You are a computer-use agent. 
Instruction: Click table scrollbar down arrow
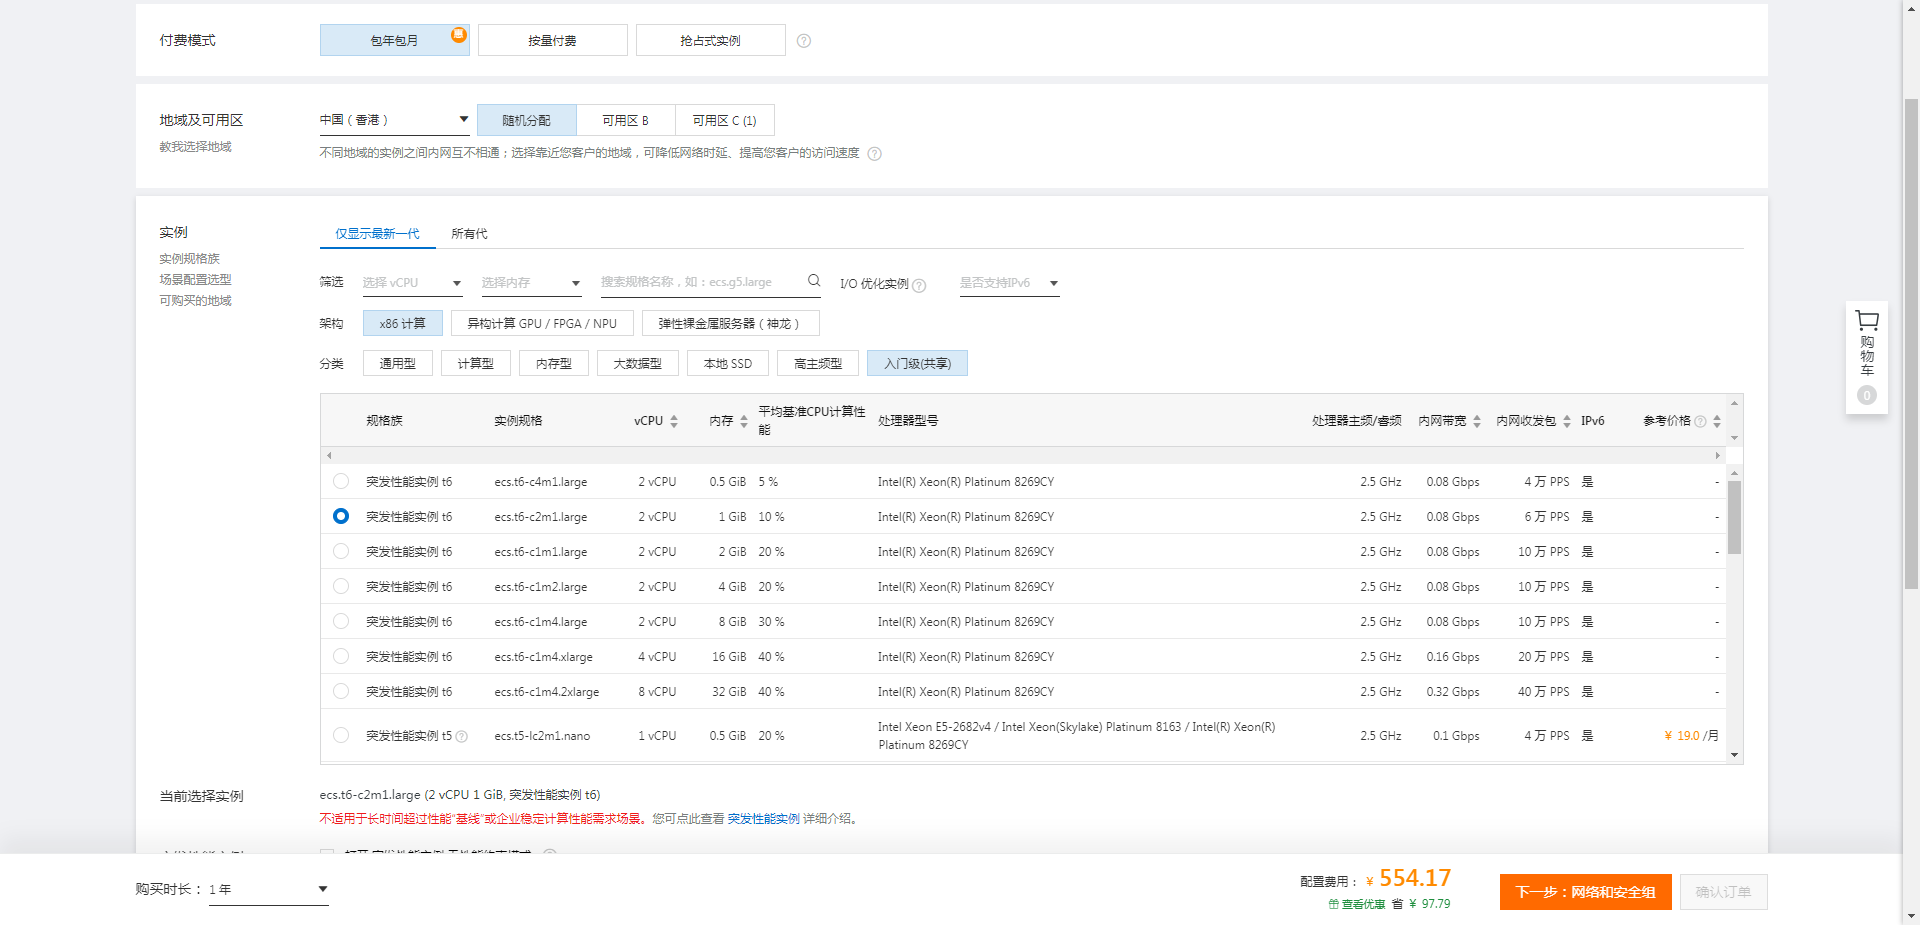[x=1734, y=755]
